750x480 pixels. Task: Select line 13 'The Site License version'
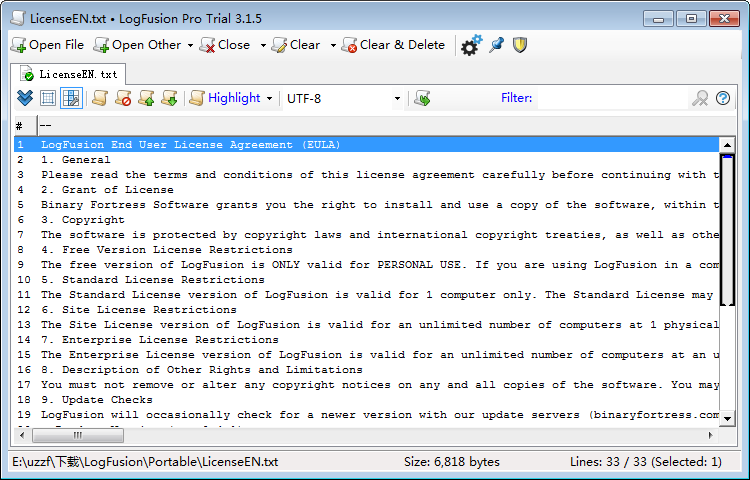pos(366,325)
